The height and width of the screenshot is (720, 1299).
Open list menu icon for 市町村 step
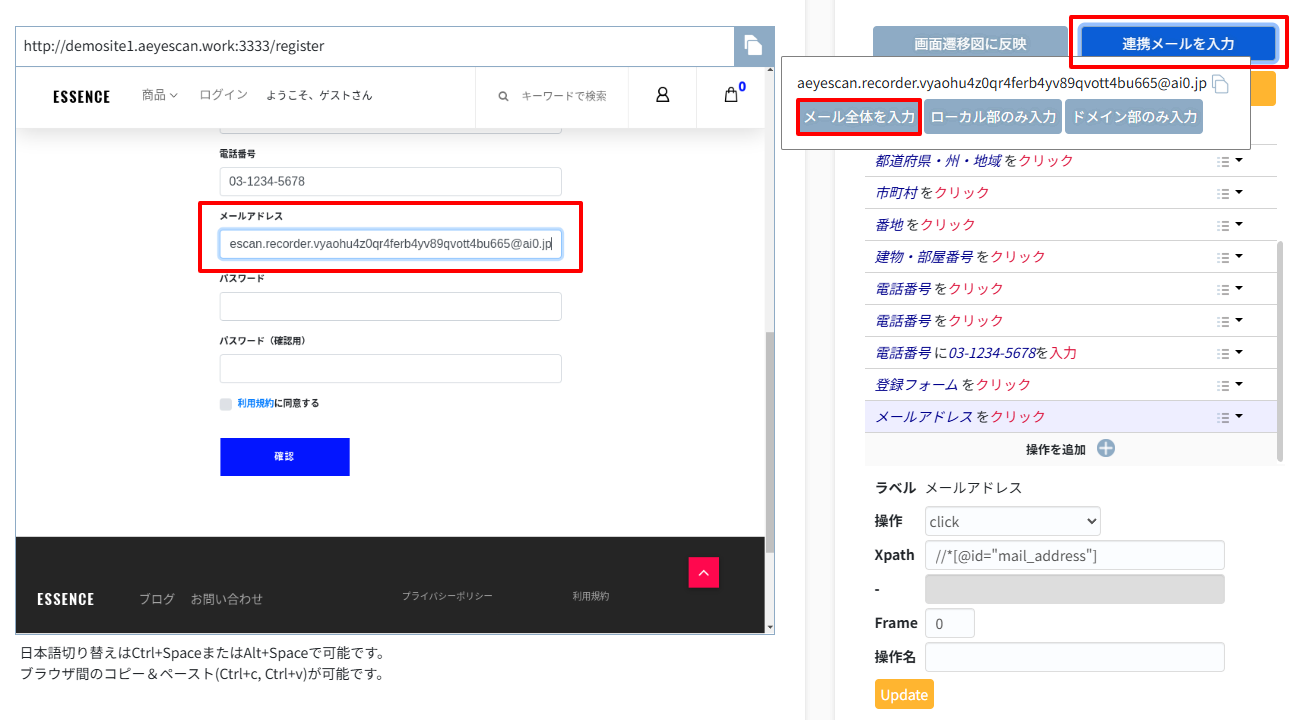[x=1222, y=193]
